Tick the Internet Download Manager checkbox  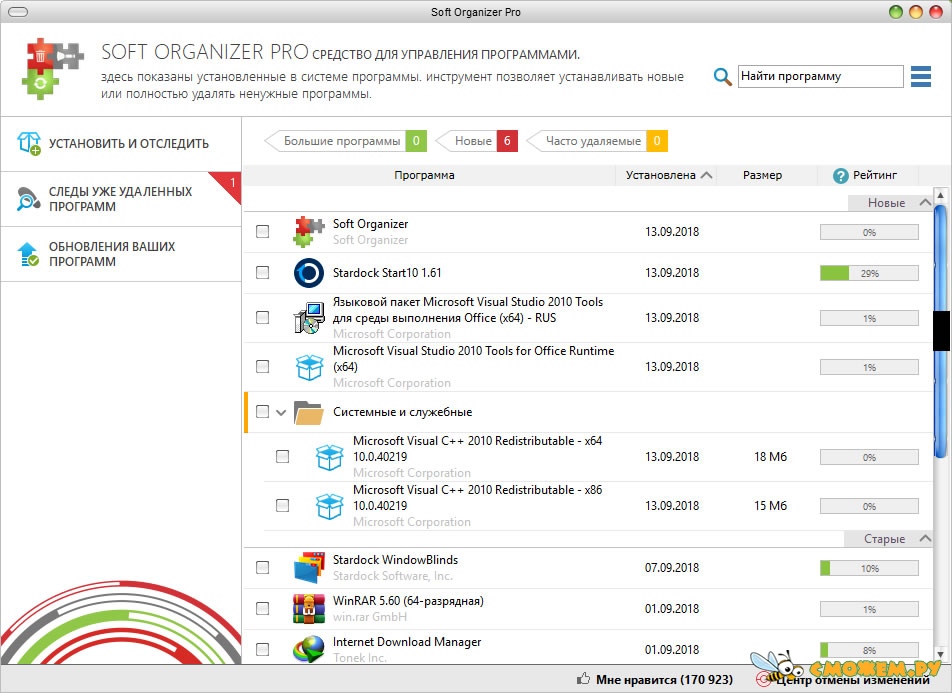(262, 649)
